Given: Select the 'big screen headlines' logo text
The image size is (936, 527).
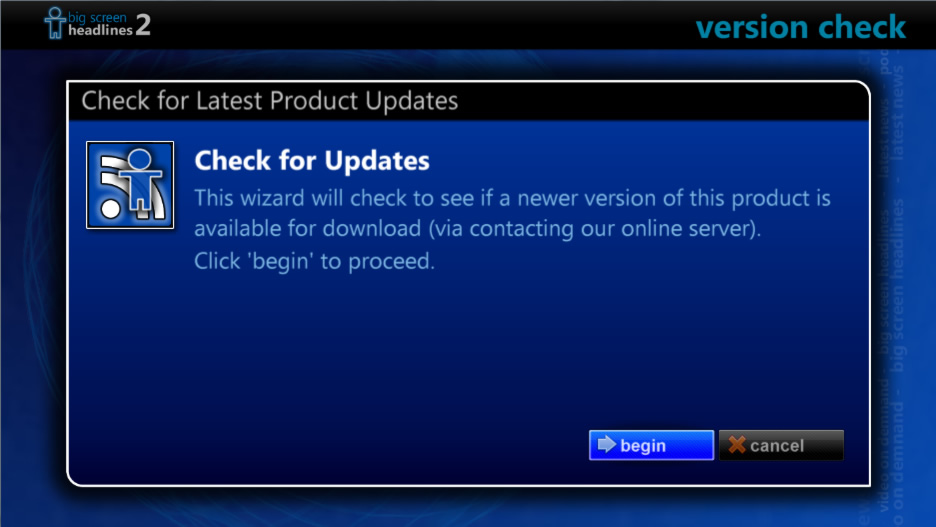Looking at the screenshot, I should tap(100, 24).
